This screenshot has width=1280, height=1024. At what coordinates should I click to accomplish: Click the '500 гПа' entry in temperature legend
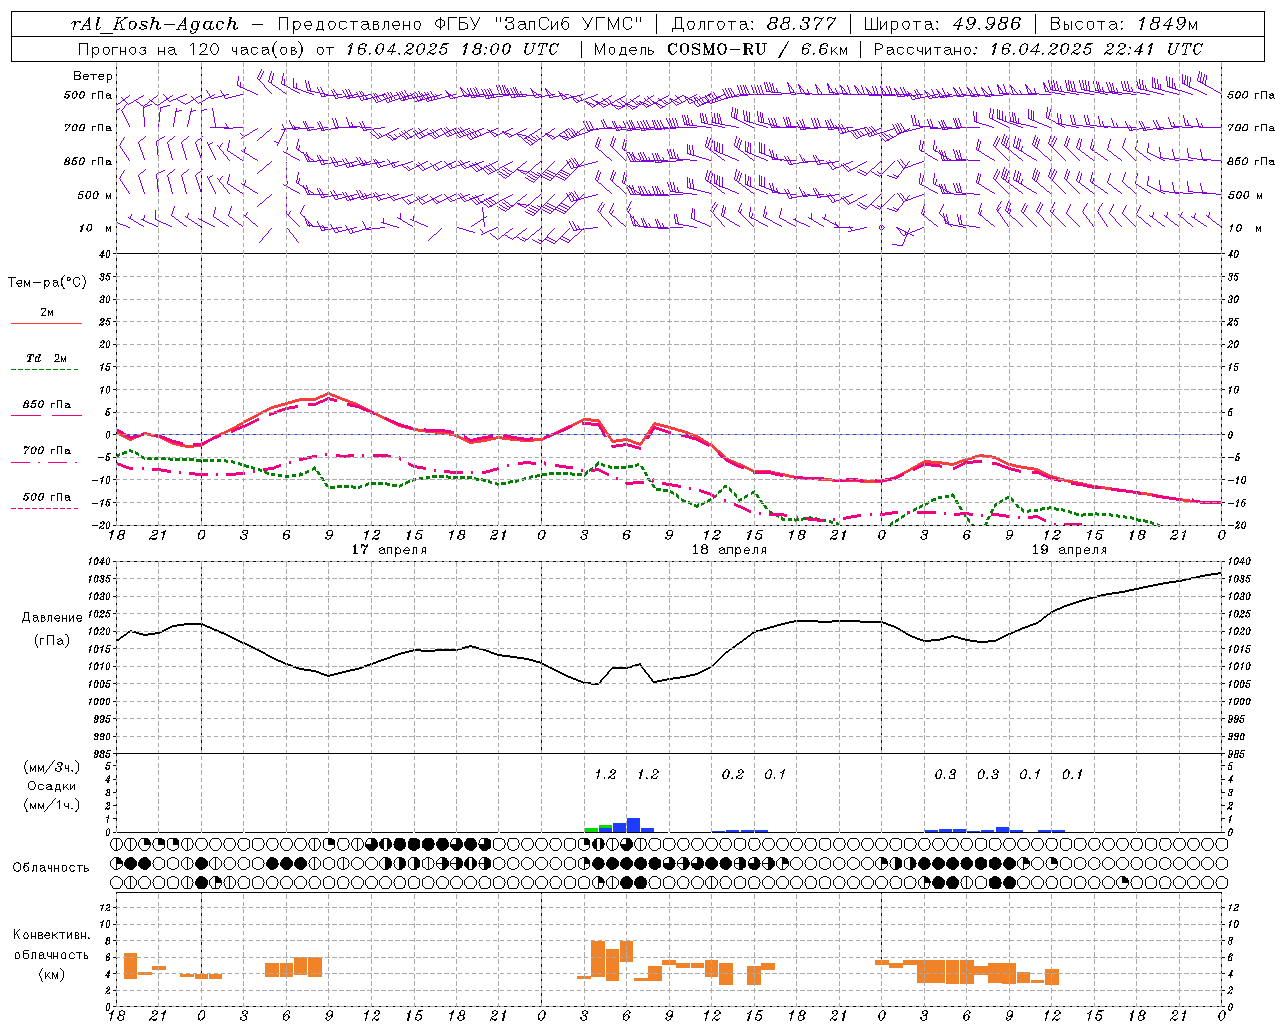click(46, 497)
